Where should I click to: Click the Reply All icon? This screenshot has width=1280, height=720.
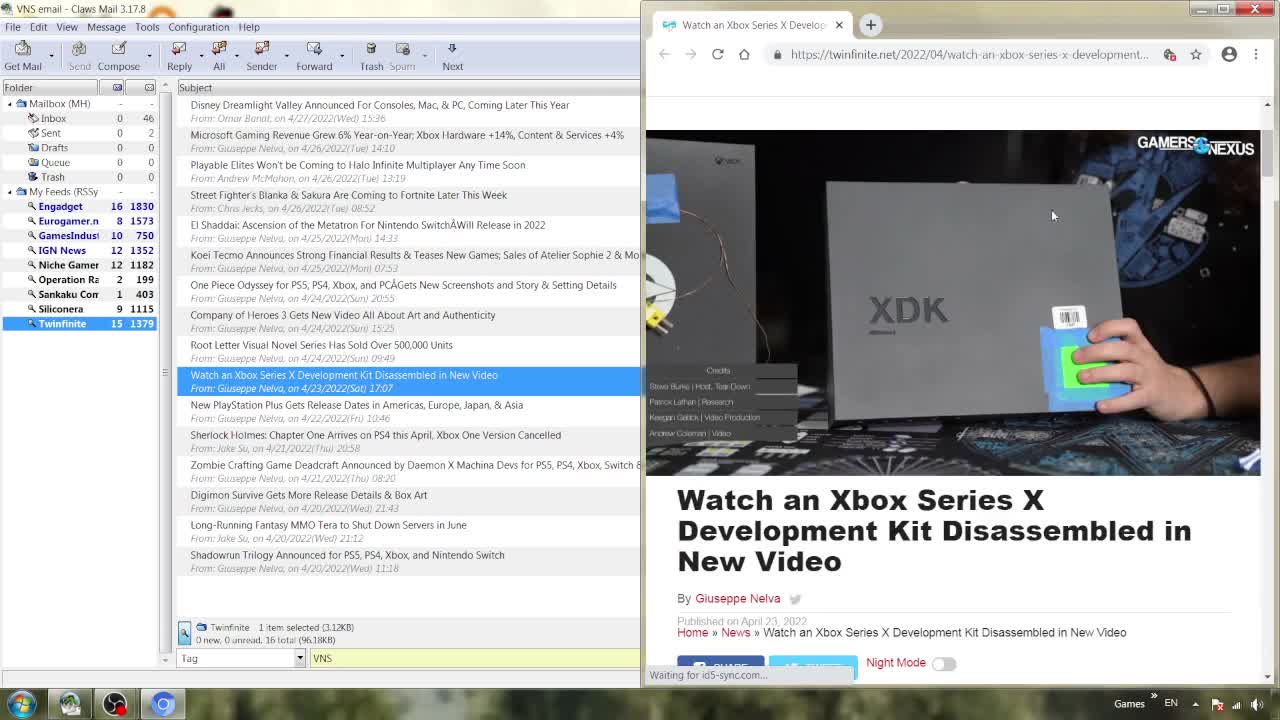219,56
